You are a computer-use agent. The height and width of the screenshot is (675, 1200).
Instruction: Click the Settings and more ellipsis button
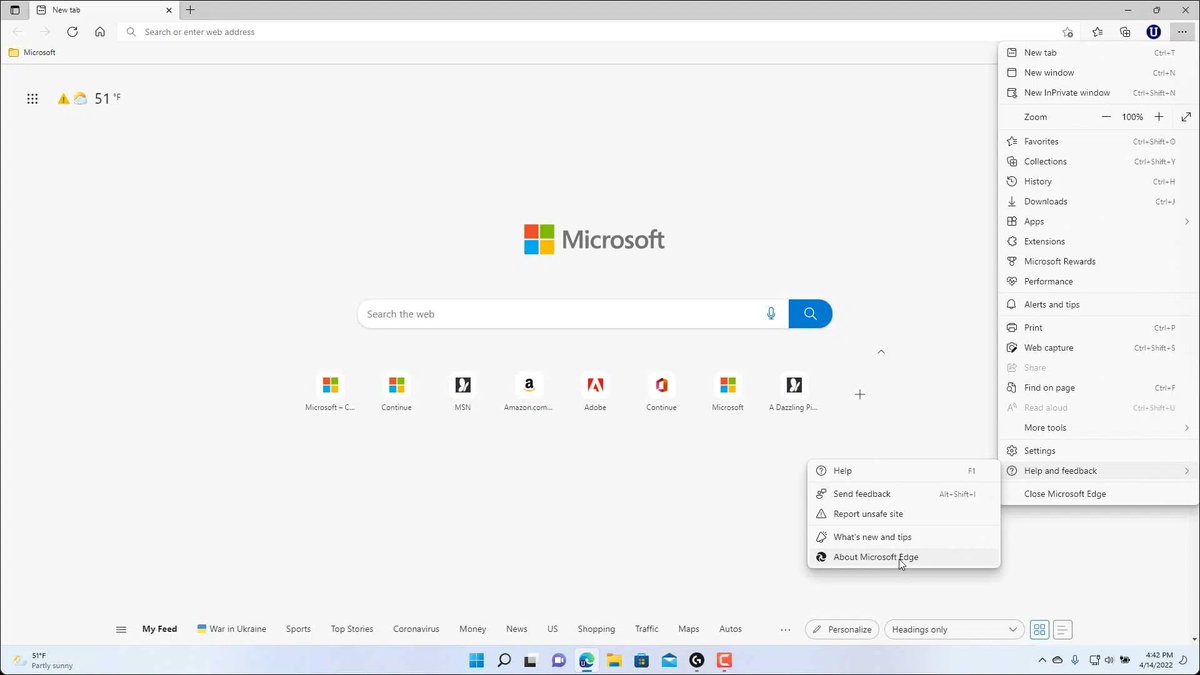click(1182, 32)
